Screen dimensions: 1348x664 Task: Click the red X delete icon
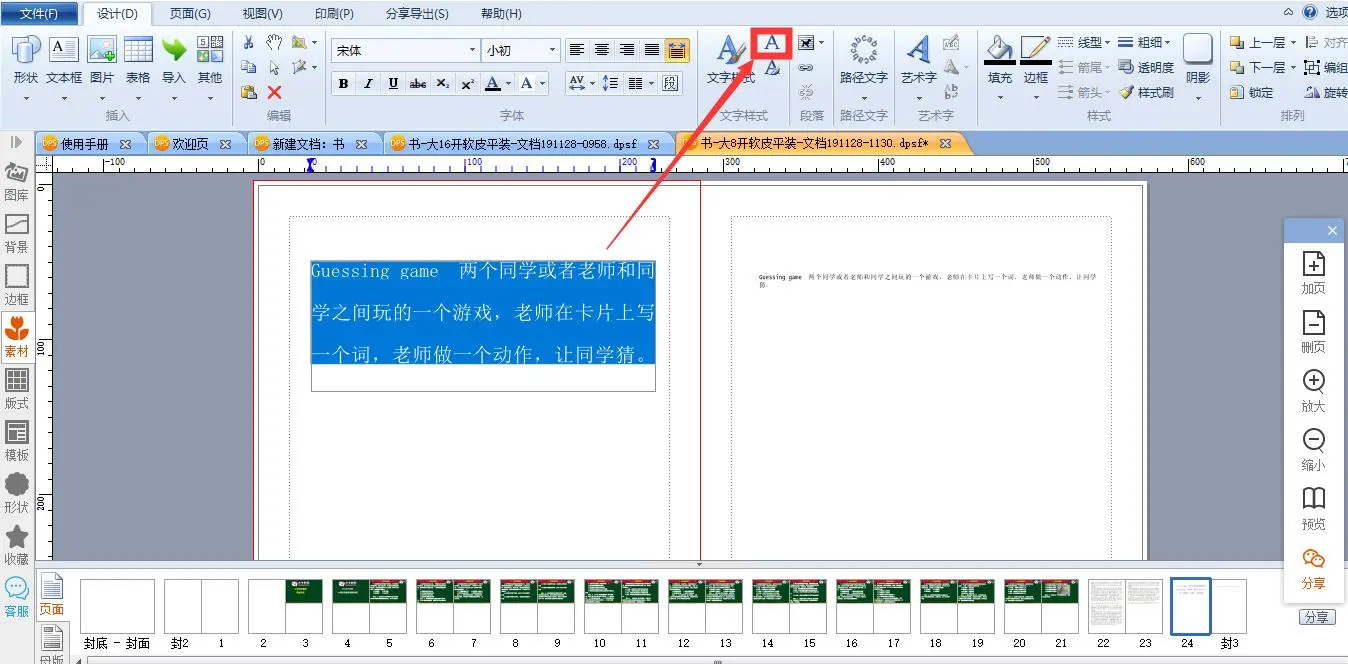coord(274,92)
